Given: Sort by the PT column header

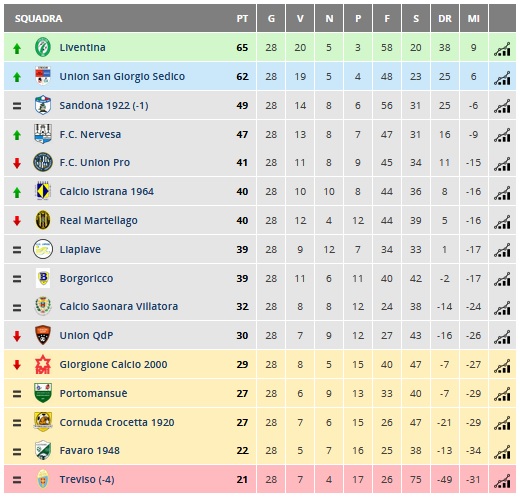Looking at the screenshot, I should pyautogui.click(x=242, y=18).
